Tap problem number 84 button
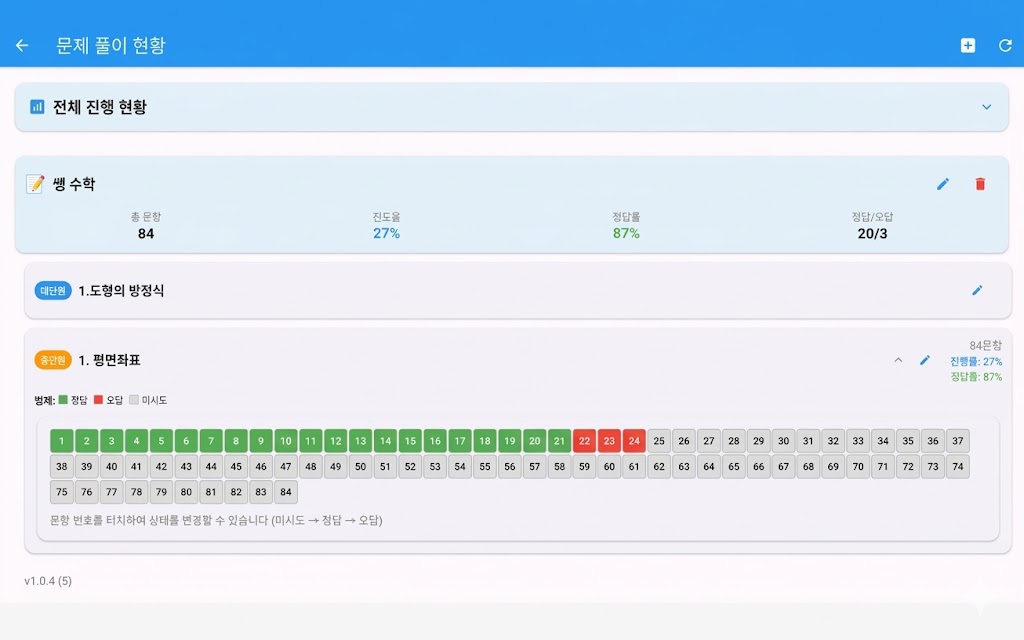Image resolution: width=1024 pixels, height=640 pixels. click(x=286, y=492)
